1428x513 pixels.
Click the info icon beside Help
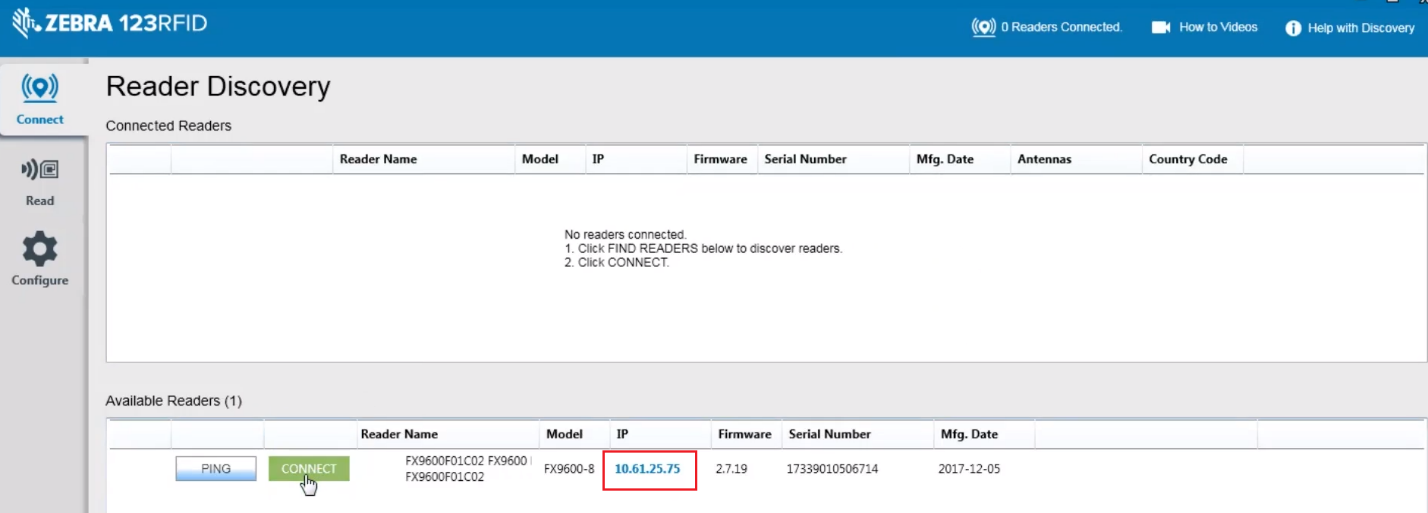click(x=1293, y=28)
